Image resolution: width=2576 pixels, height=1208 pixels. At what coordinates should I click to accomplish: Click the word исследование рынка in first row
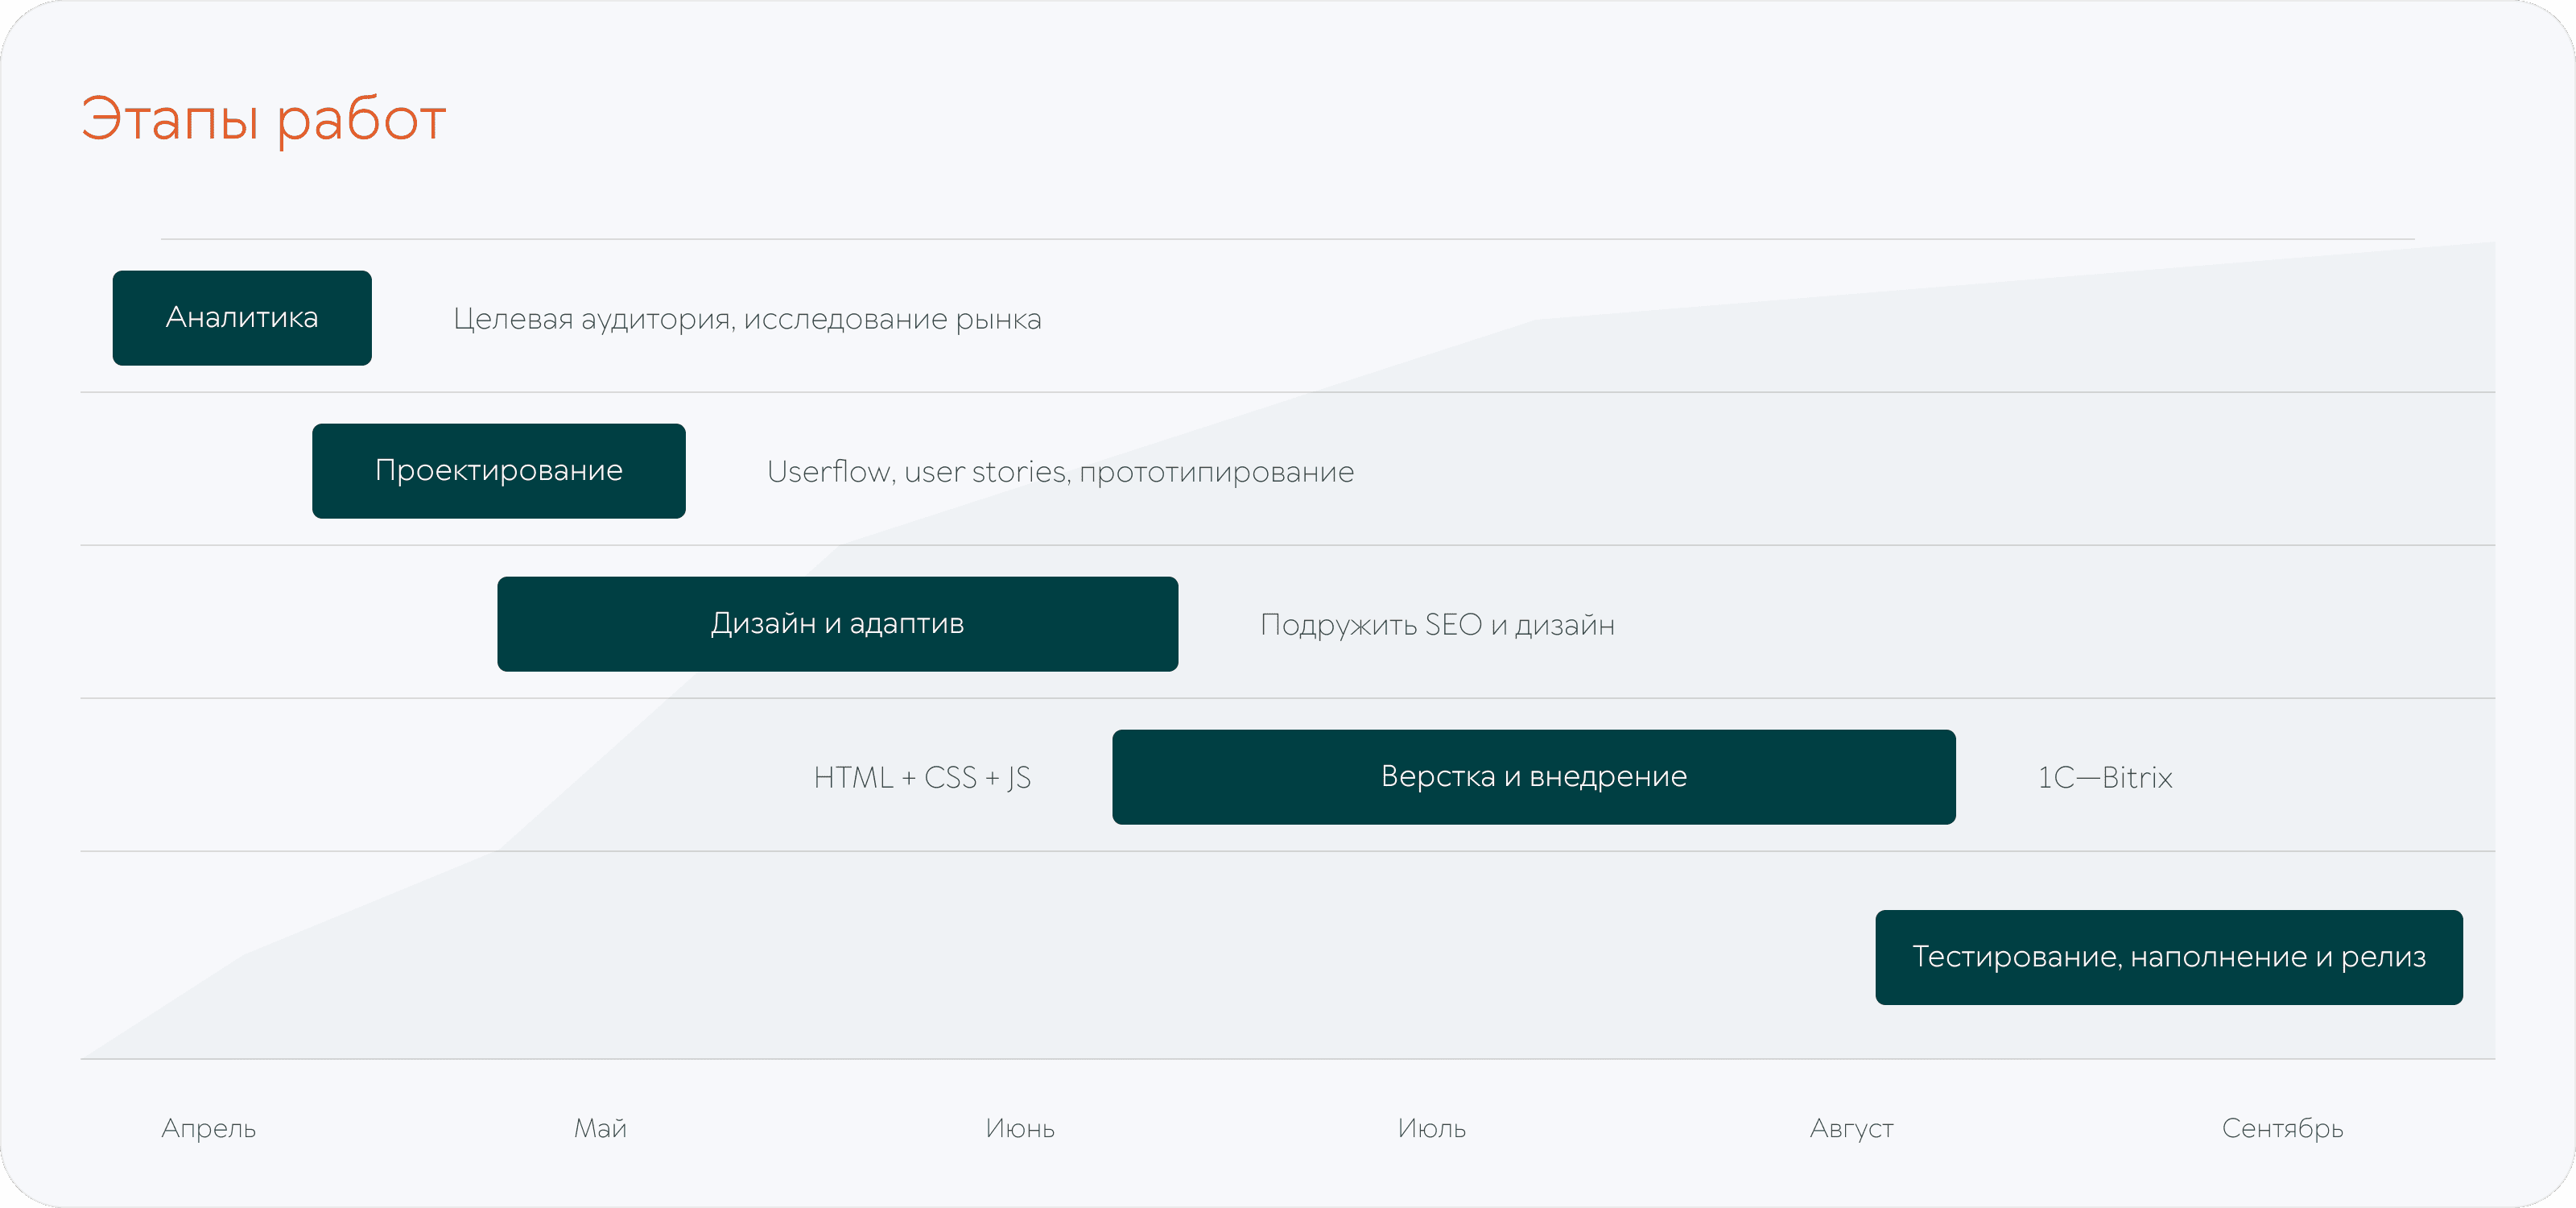(892, 320)
